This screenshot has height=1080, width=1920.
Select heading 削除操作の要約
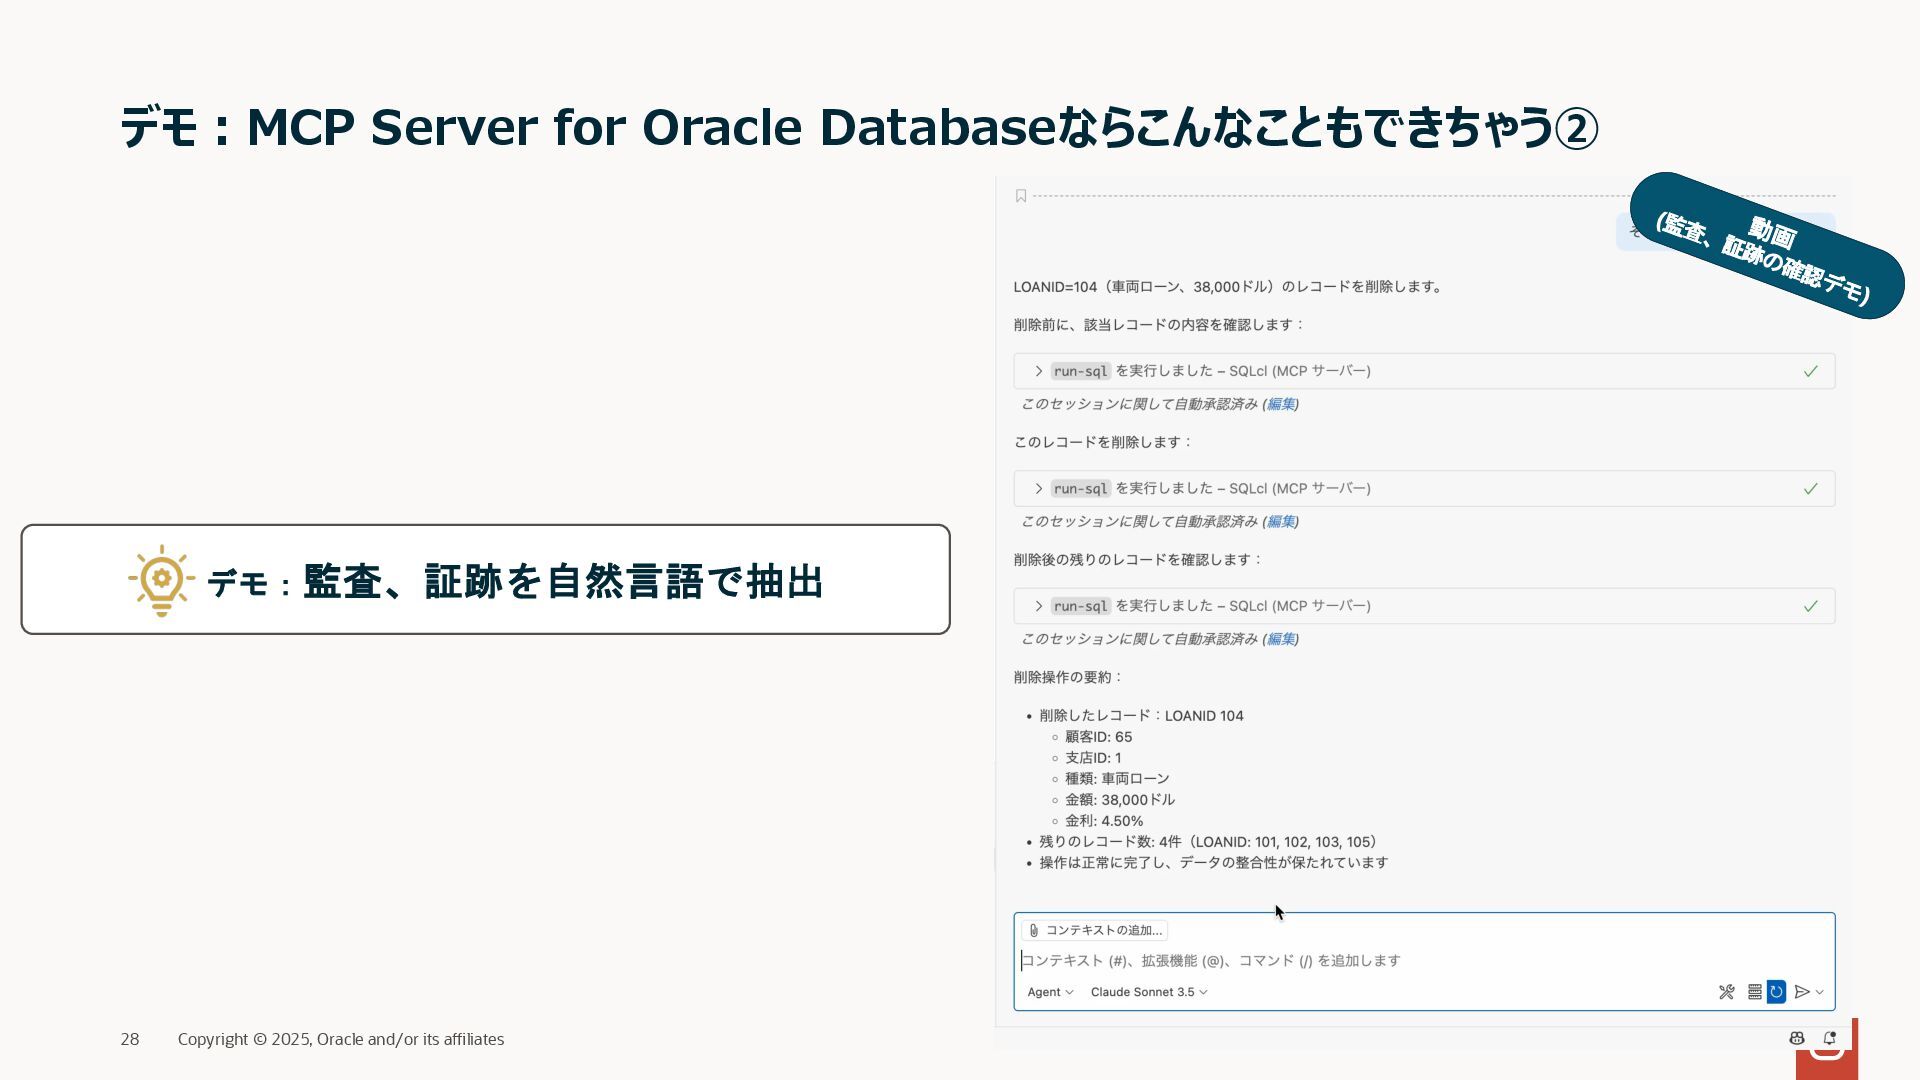click(x=1068, y=677)
